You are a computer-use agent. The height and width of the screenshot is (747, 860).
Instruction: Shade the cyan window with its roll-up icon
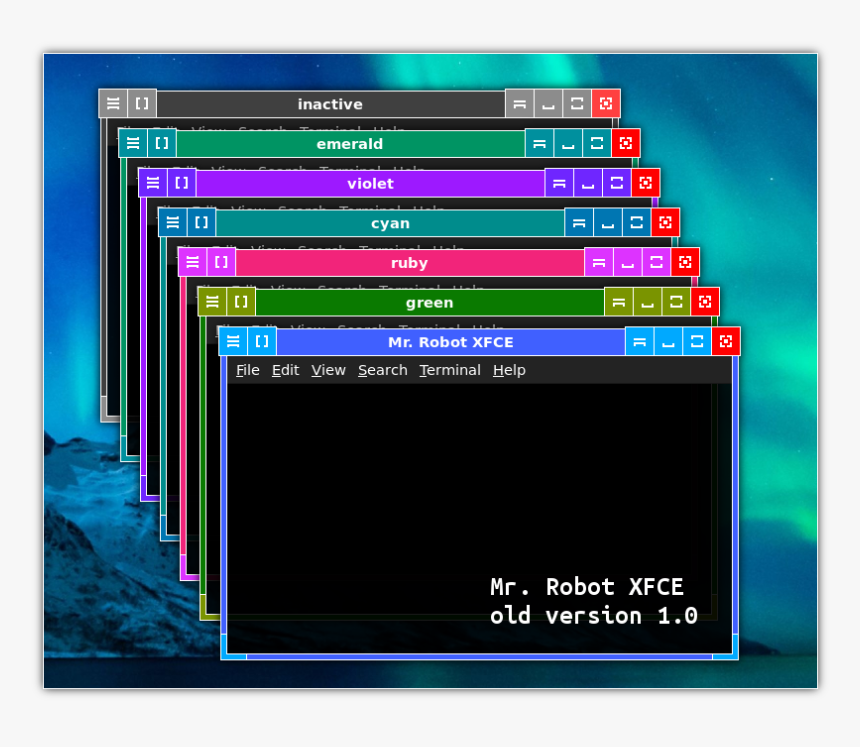tap(579, 222)
